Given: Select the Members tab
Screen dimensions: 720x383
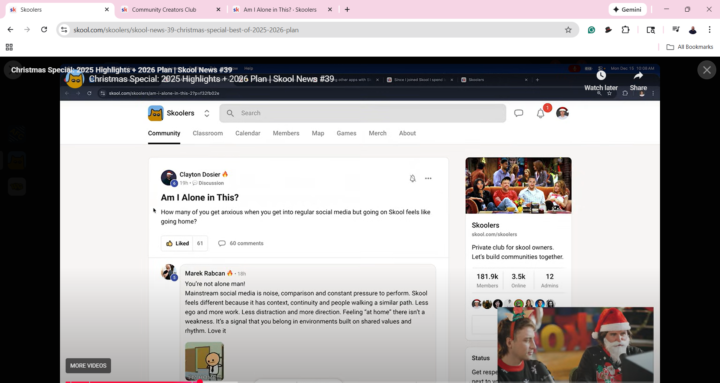Looking at the screenshot, I should tap(286, 133).
